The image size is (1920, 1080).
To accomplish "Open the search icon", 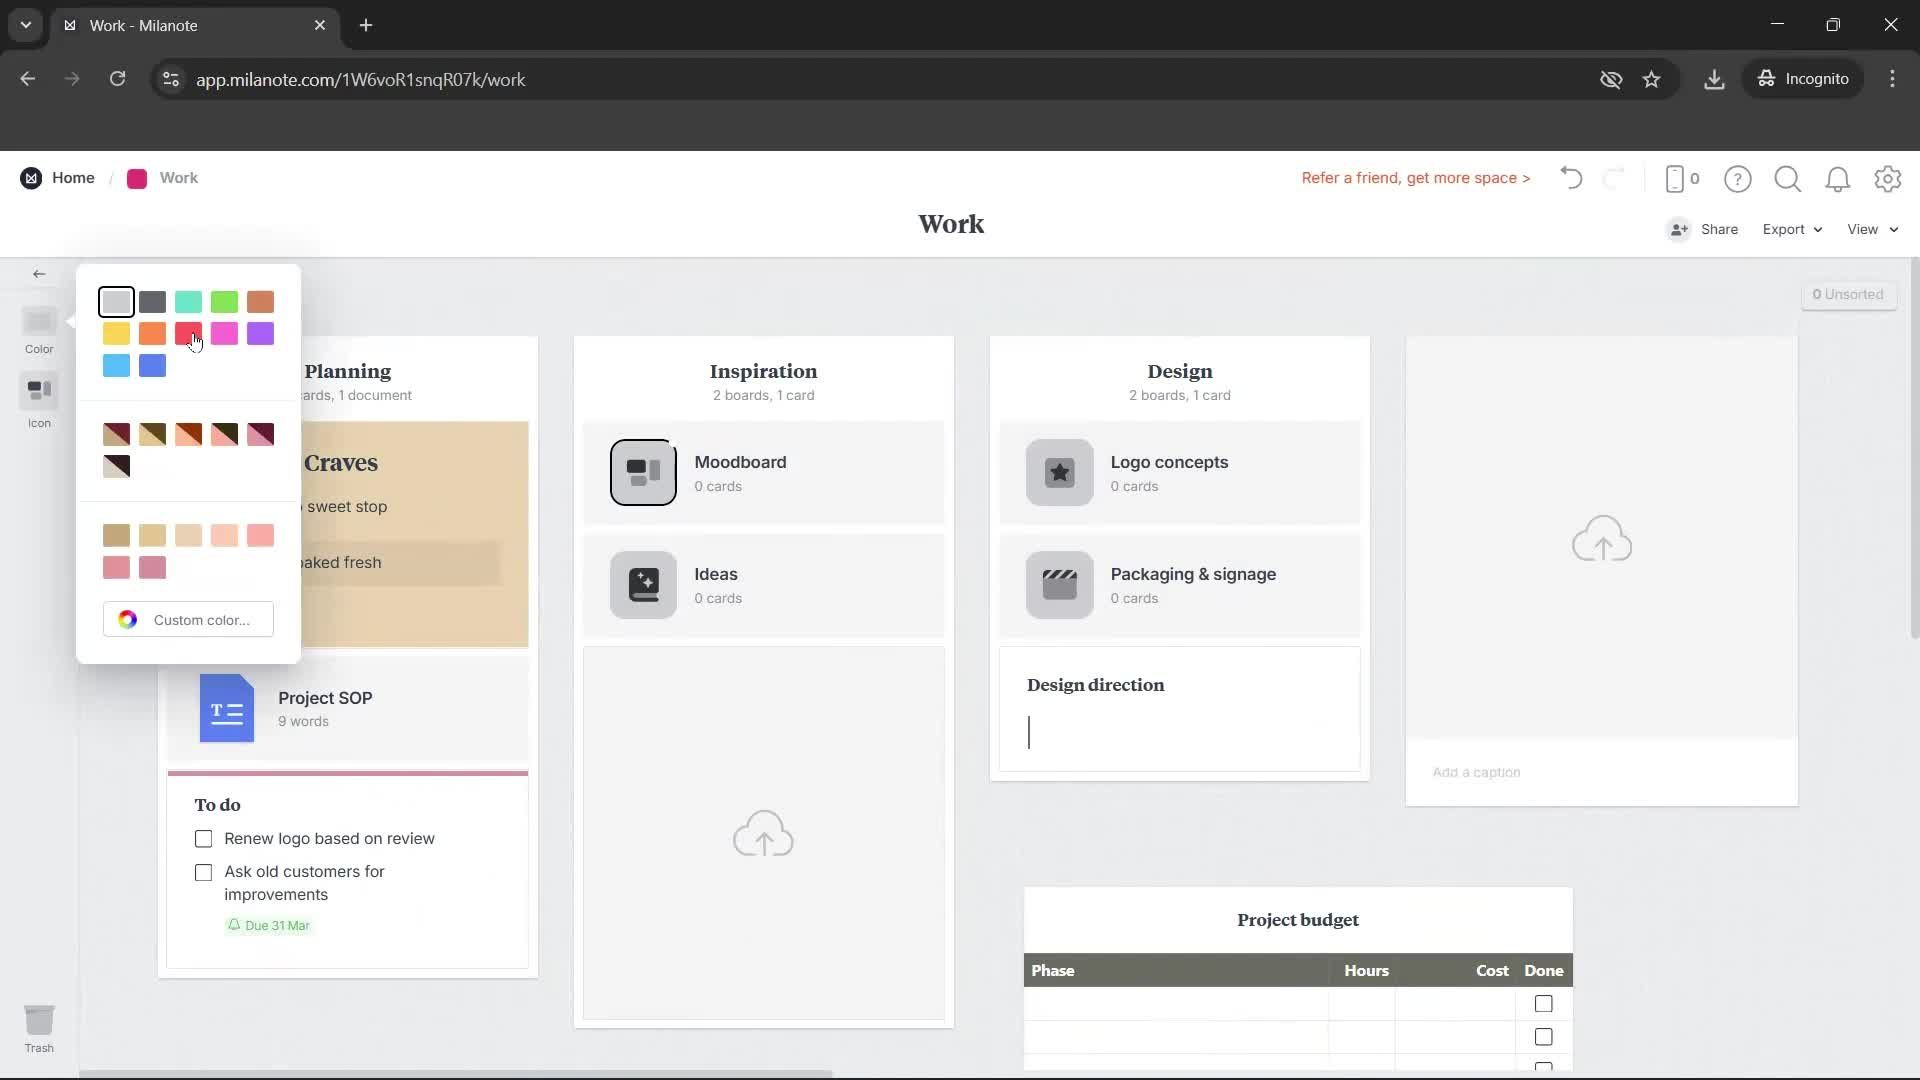I will pyautogui.click(x=1787, y=178).
